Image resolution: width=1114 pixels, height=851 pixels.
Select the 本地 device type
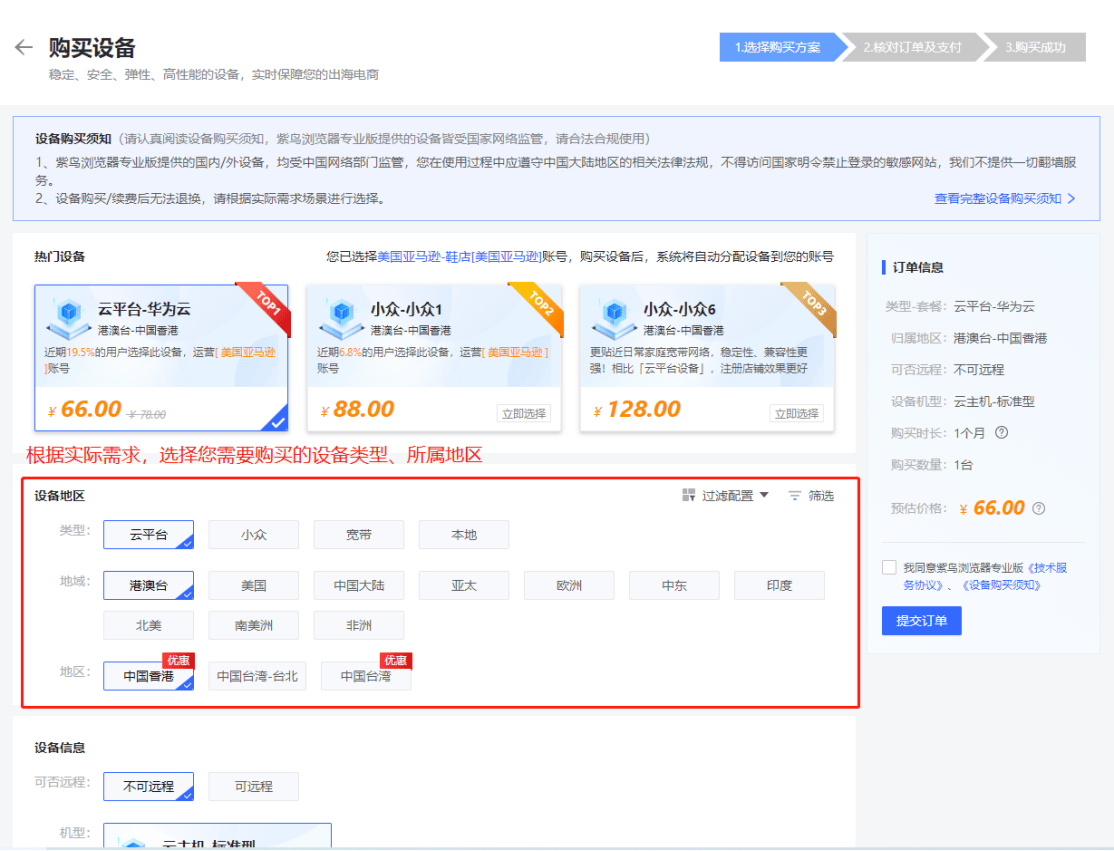point(463,535)
